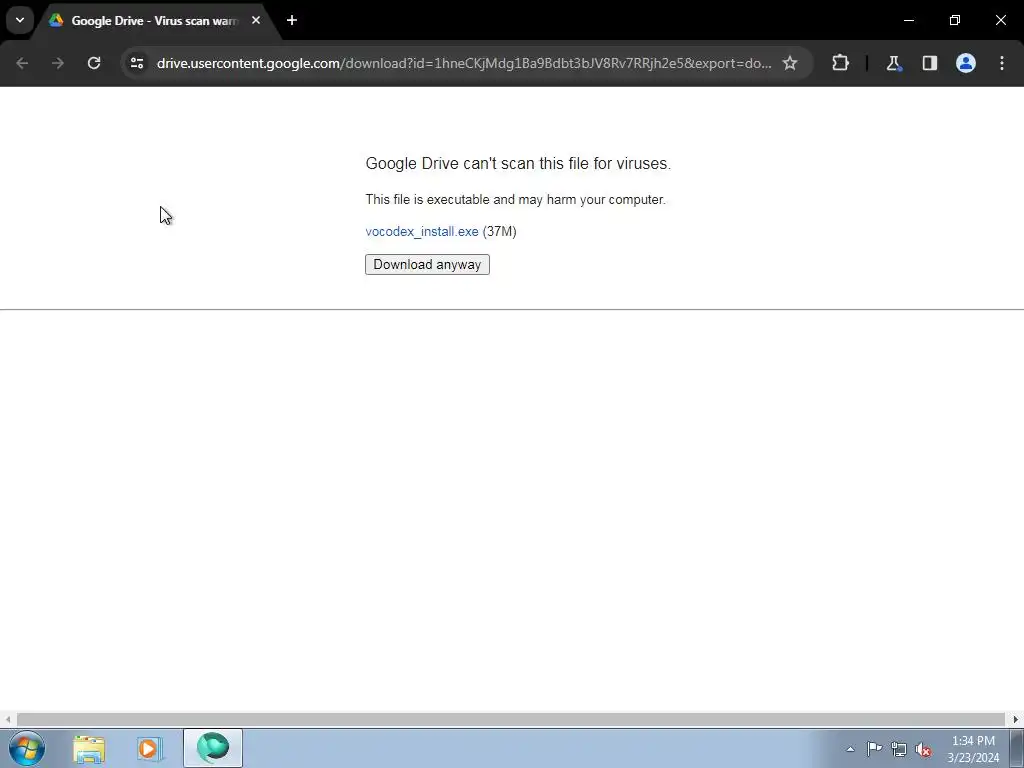Click the 'This file is executable' warning text
The image size is (1024, 768).
pyautogui.click(x=515, y=199)
